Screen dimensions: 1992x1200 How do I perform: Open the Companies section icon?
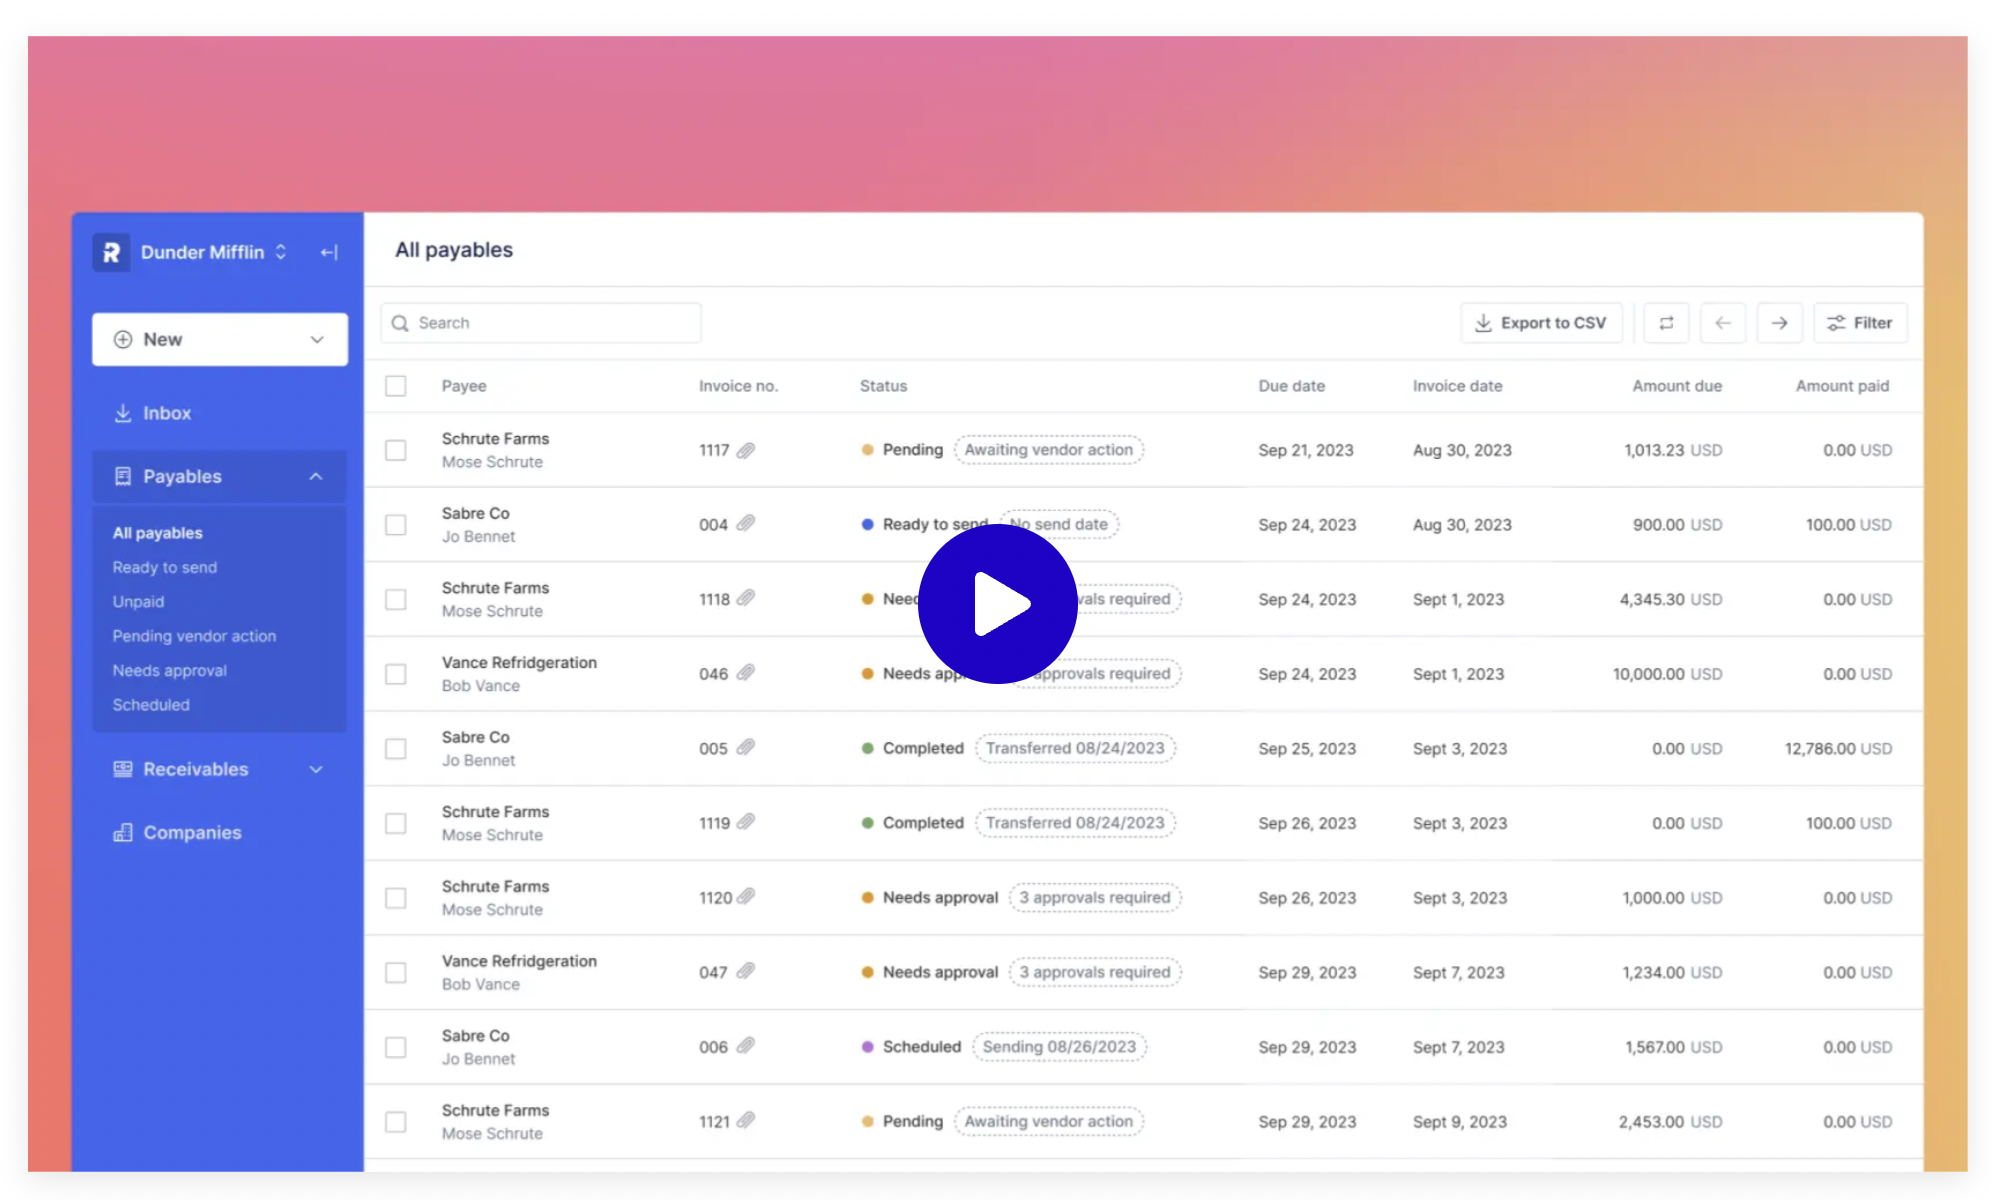click(x=123, y=832)
